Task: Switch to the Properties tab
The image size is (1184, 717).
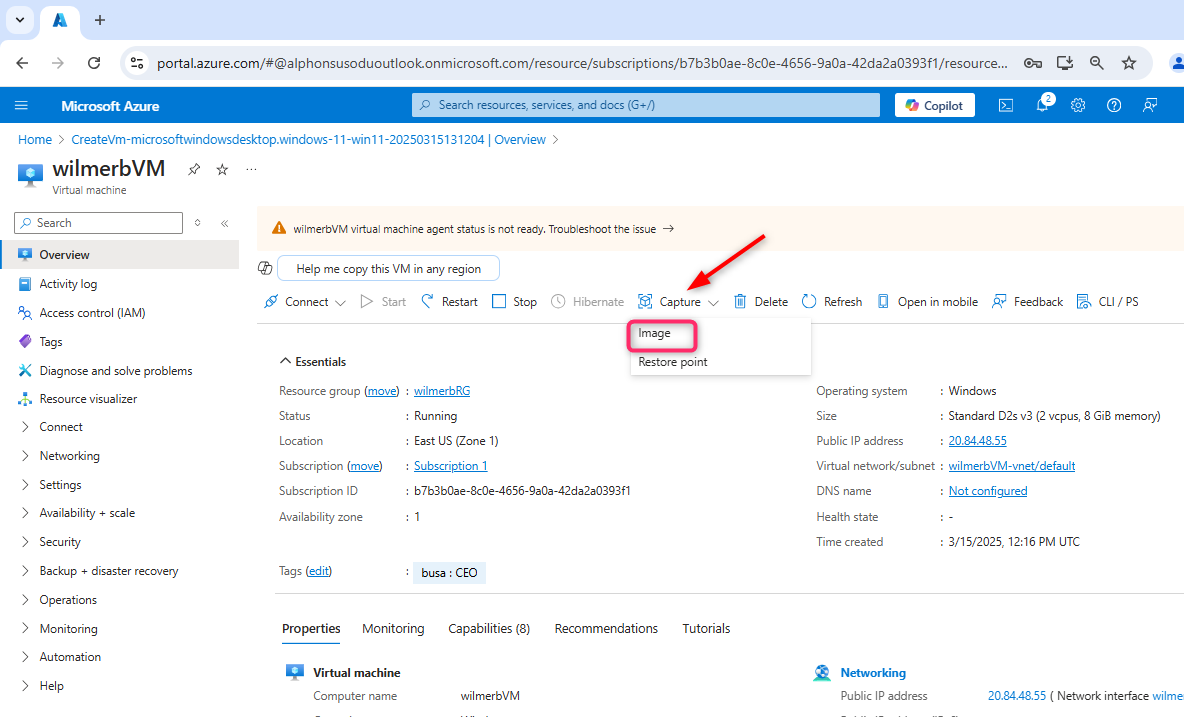Action: point(311,629)
